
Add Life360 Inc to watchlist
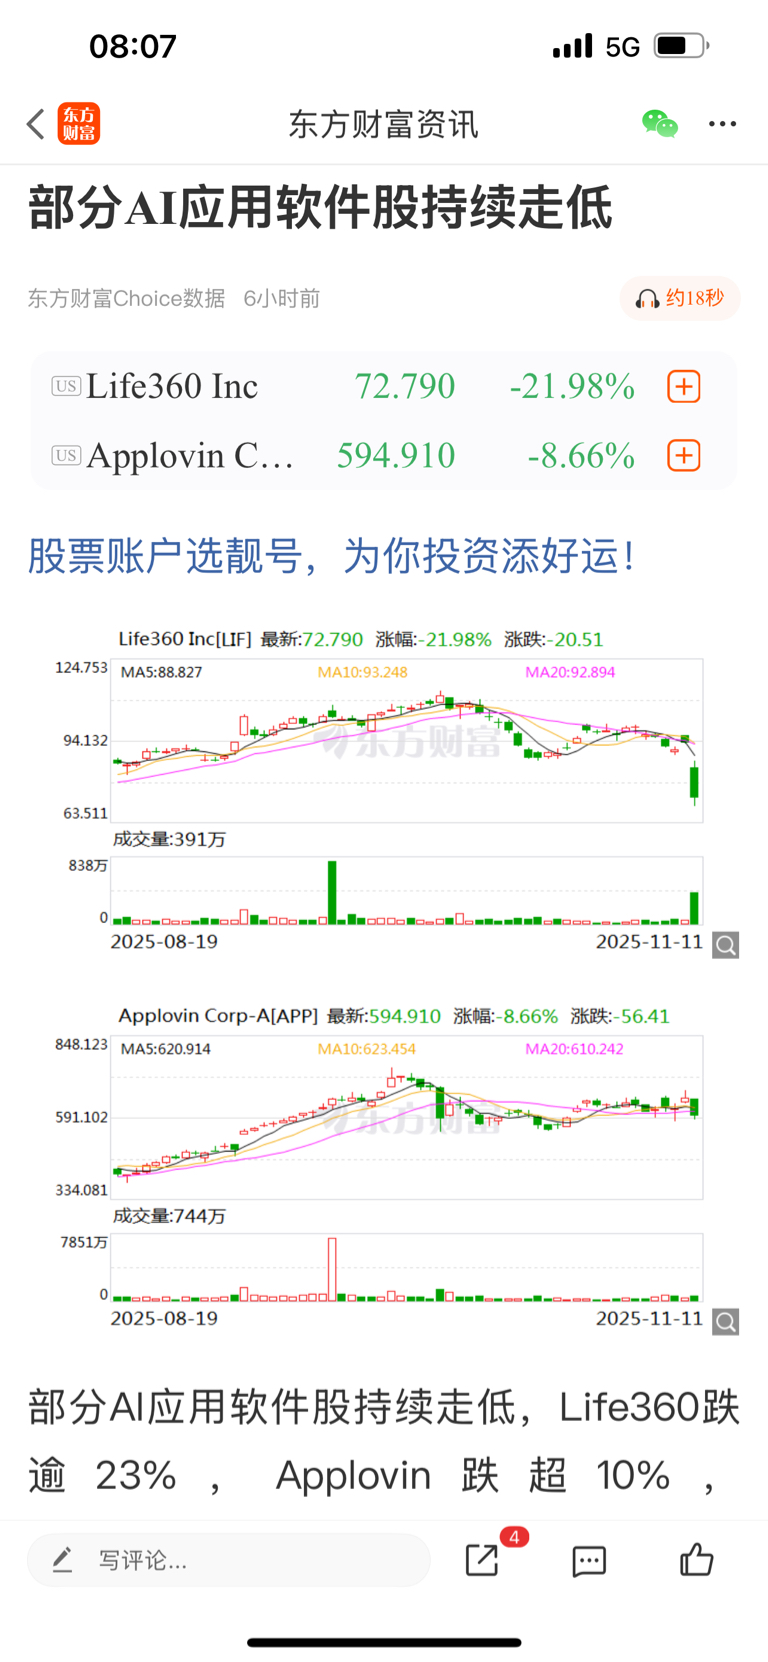click(x=684, y=386)
